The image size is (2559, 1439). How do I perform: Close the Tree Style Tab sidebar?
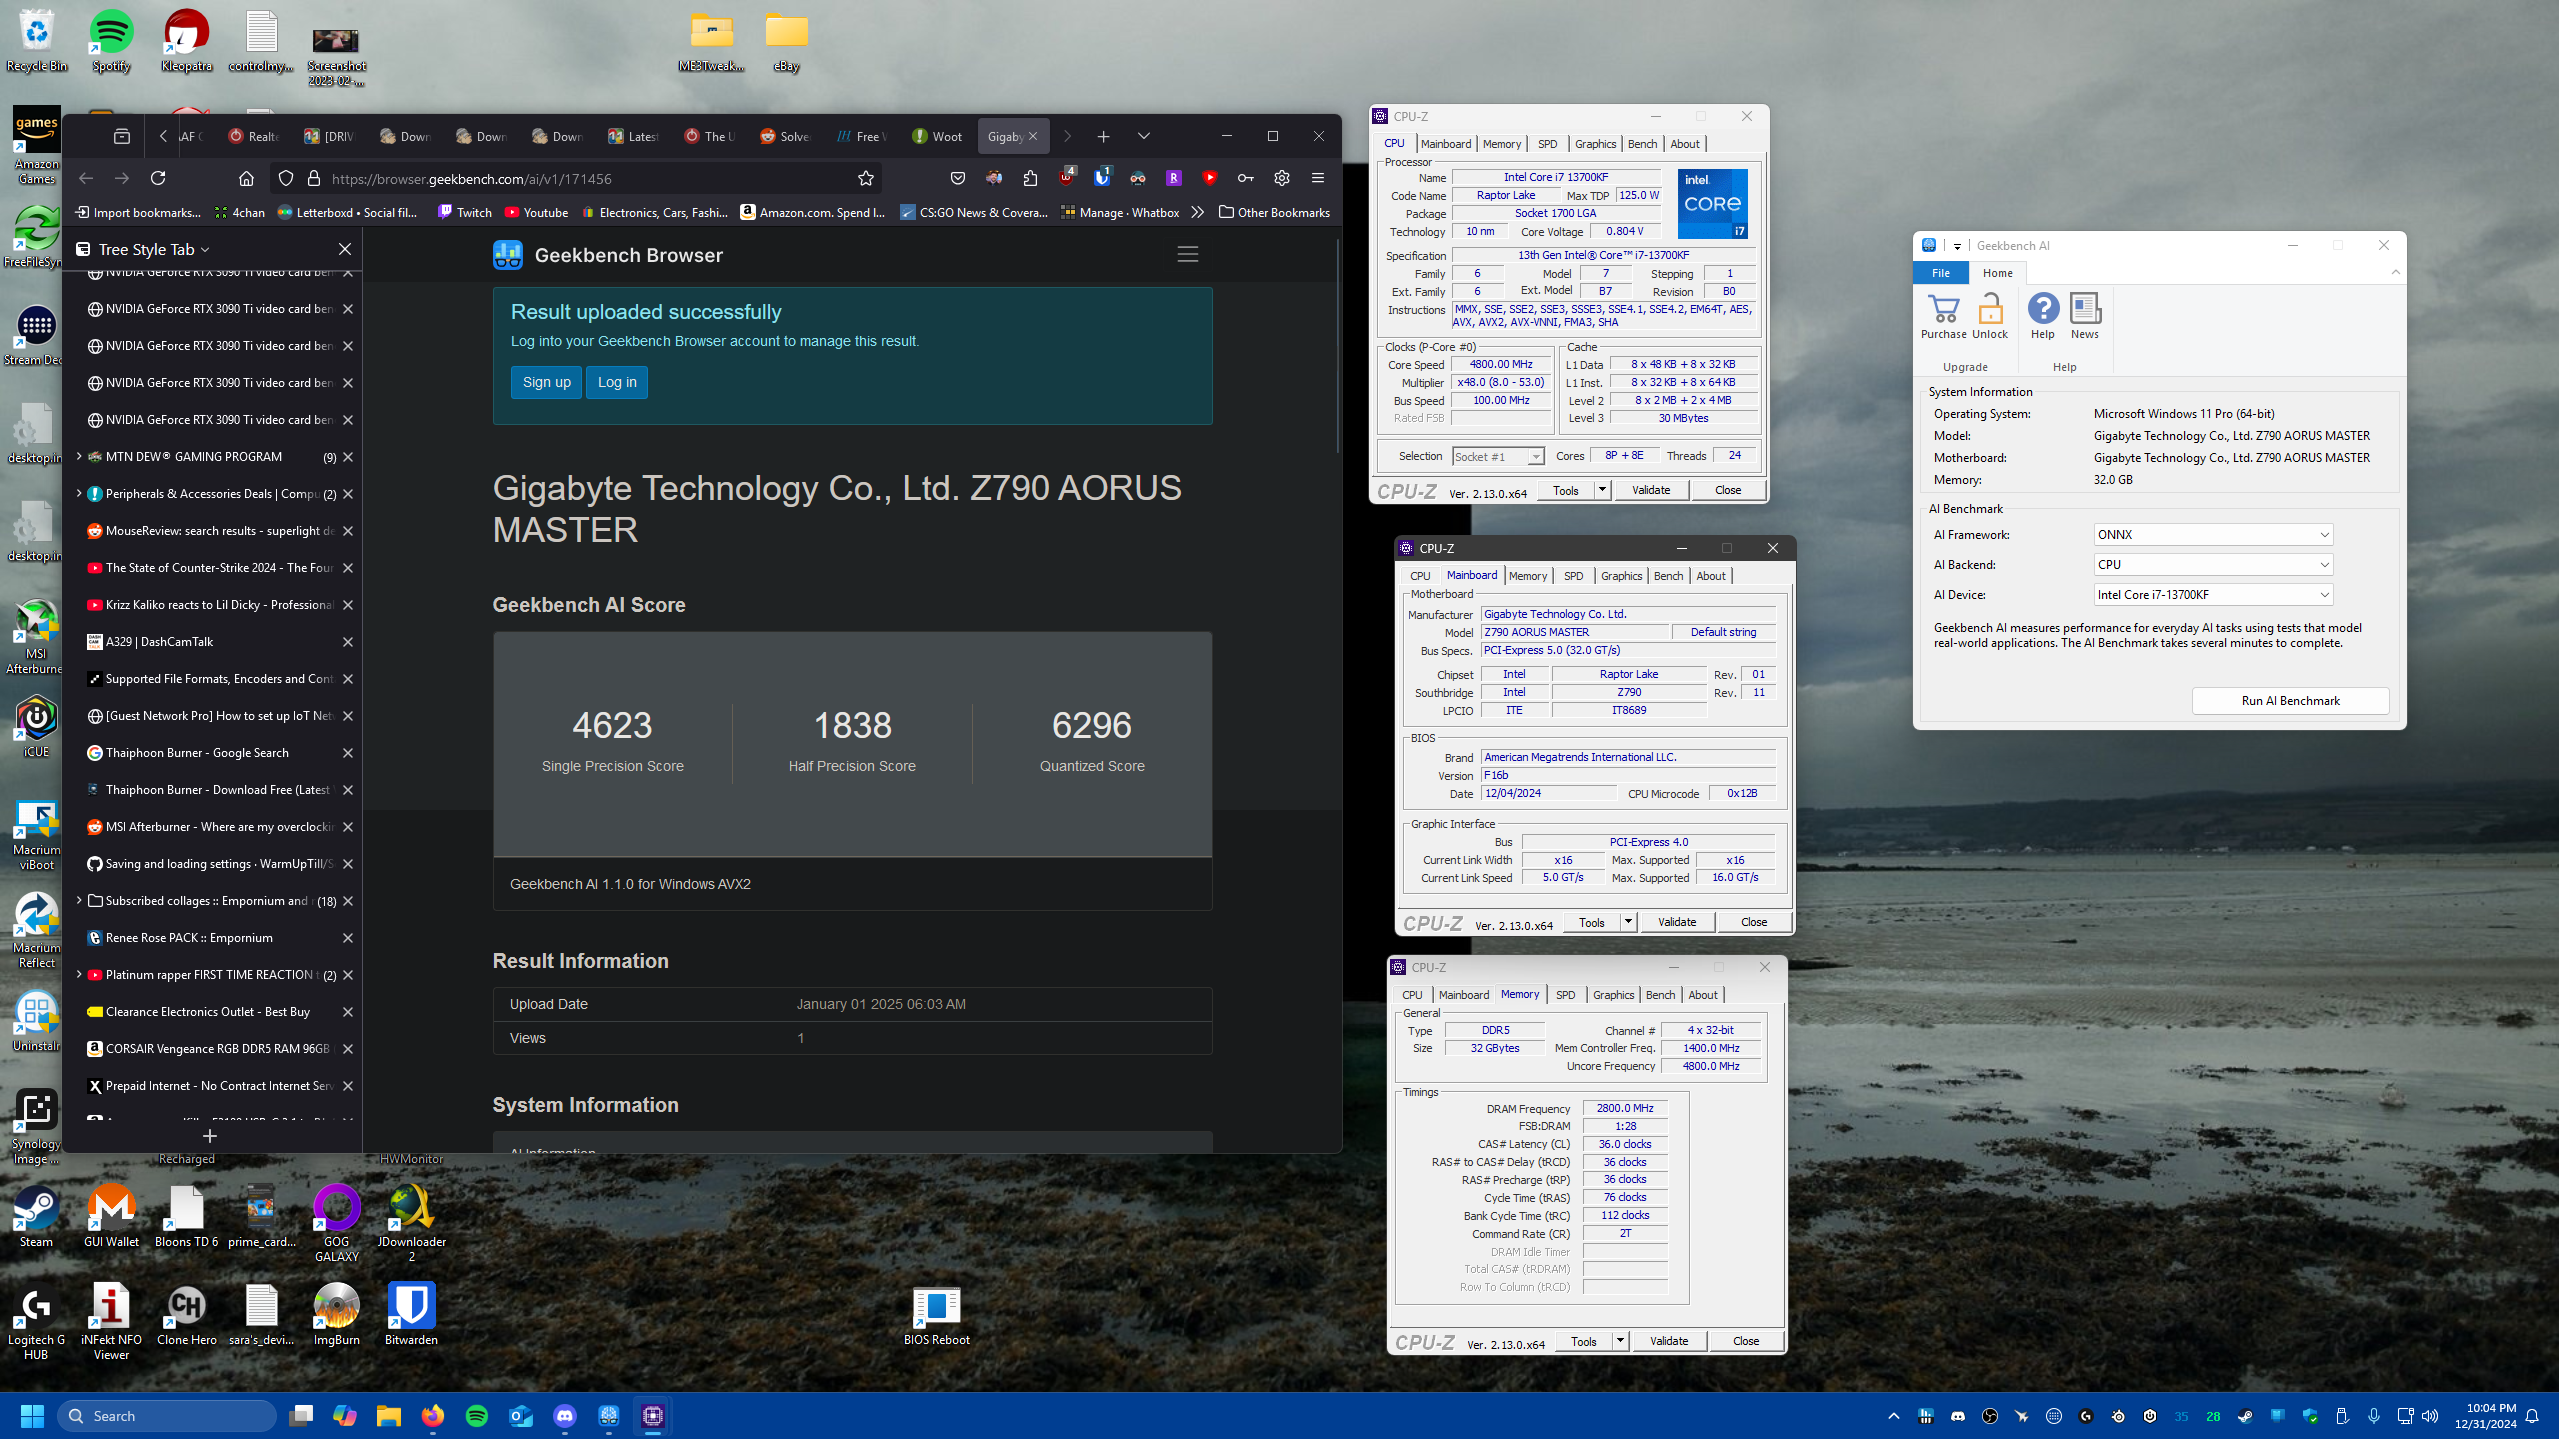(345, 249)
